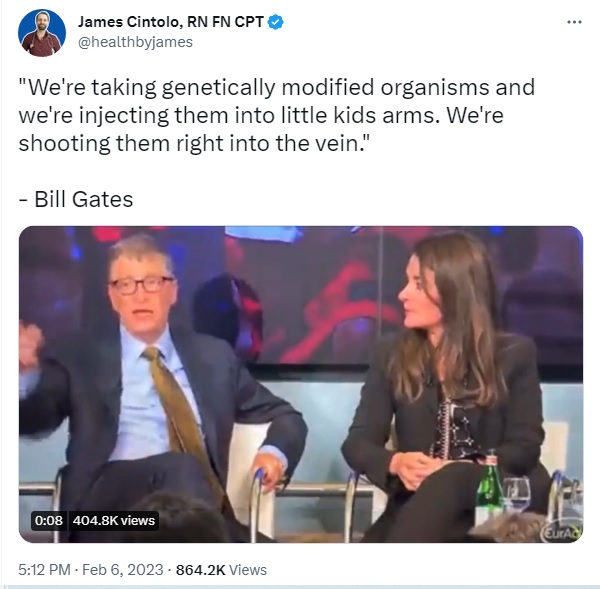Click the wine glass in the video
The height and width of the screenshot is (589, 600).
516,494
